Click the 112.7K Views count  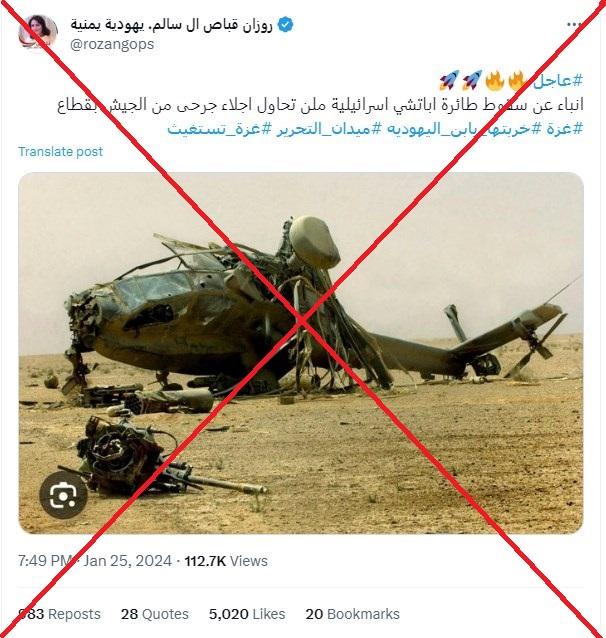click(x=226, y=561)
